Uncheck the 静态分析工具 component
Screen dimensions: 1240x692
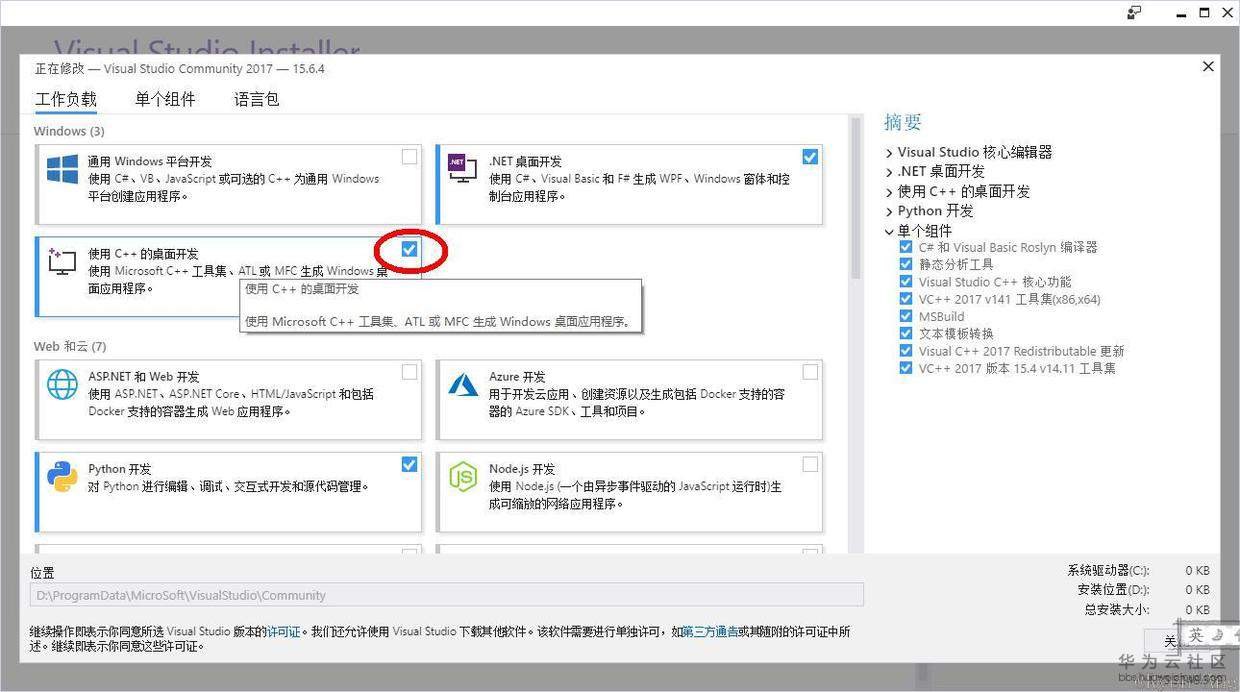(906, 264)
